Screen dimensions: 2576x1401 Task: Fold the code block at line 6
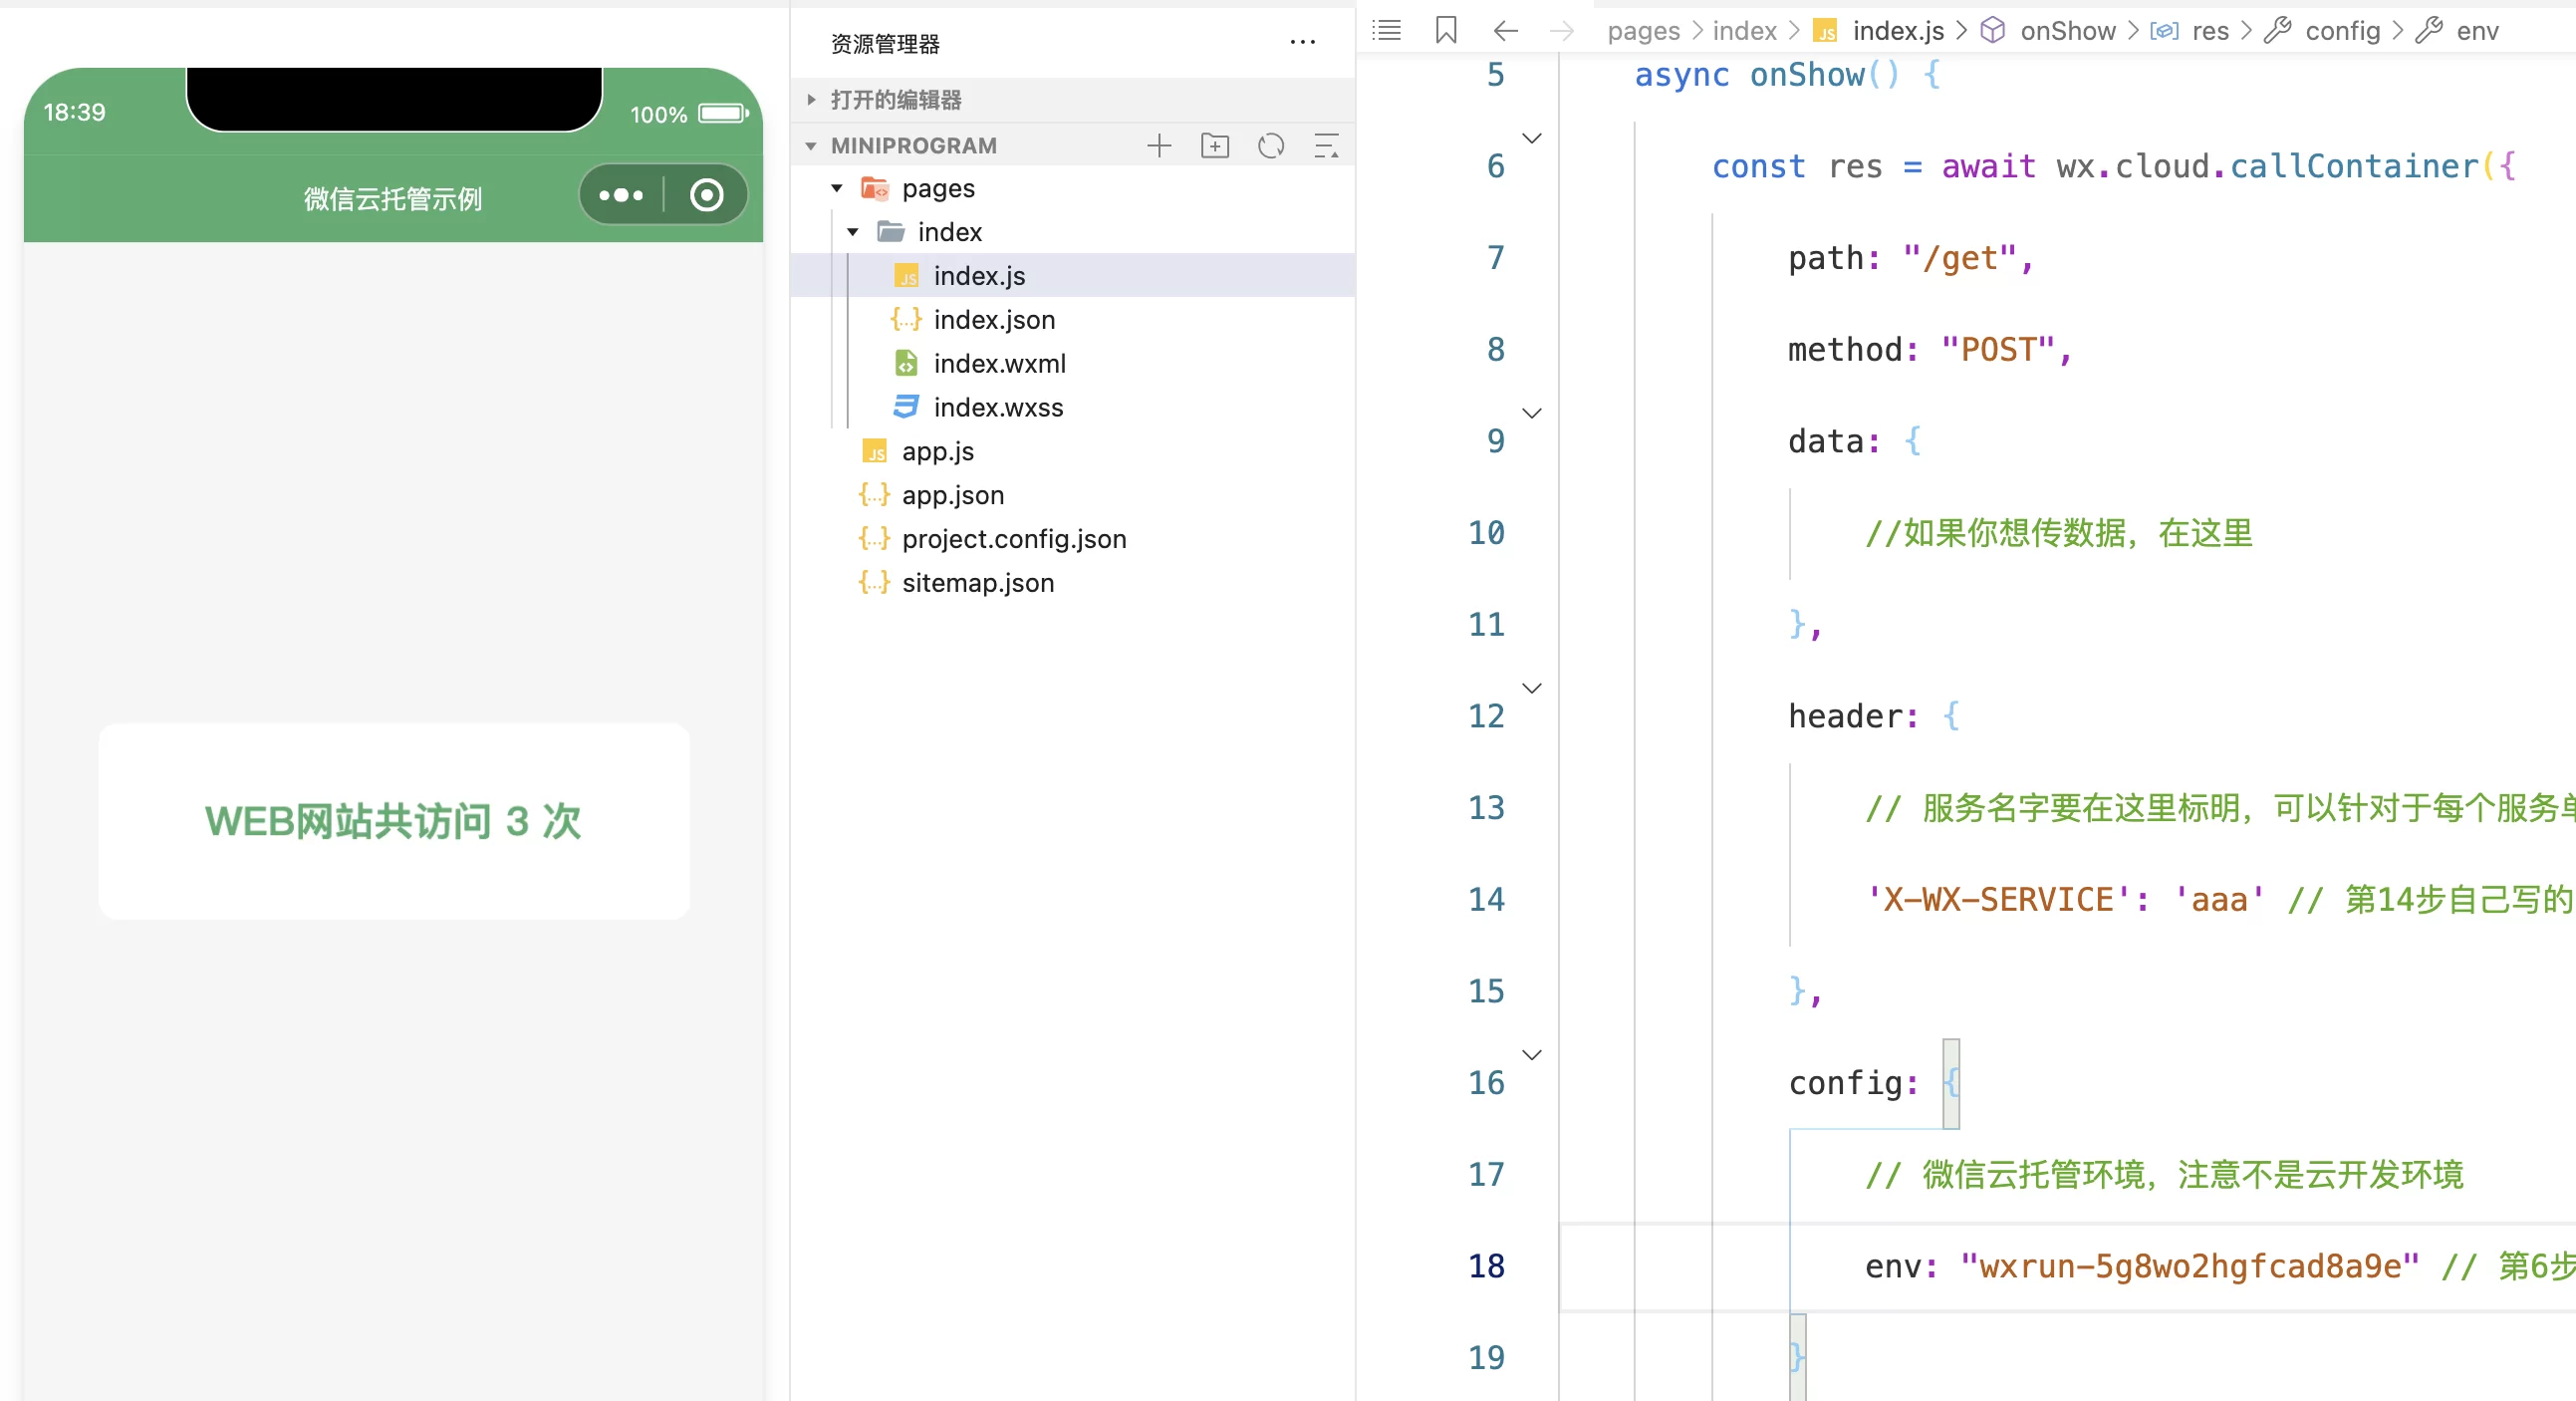tap(1531, 138)
